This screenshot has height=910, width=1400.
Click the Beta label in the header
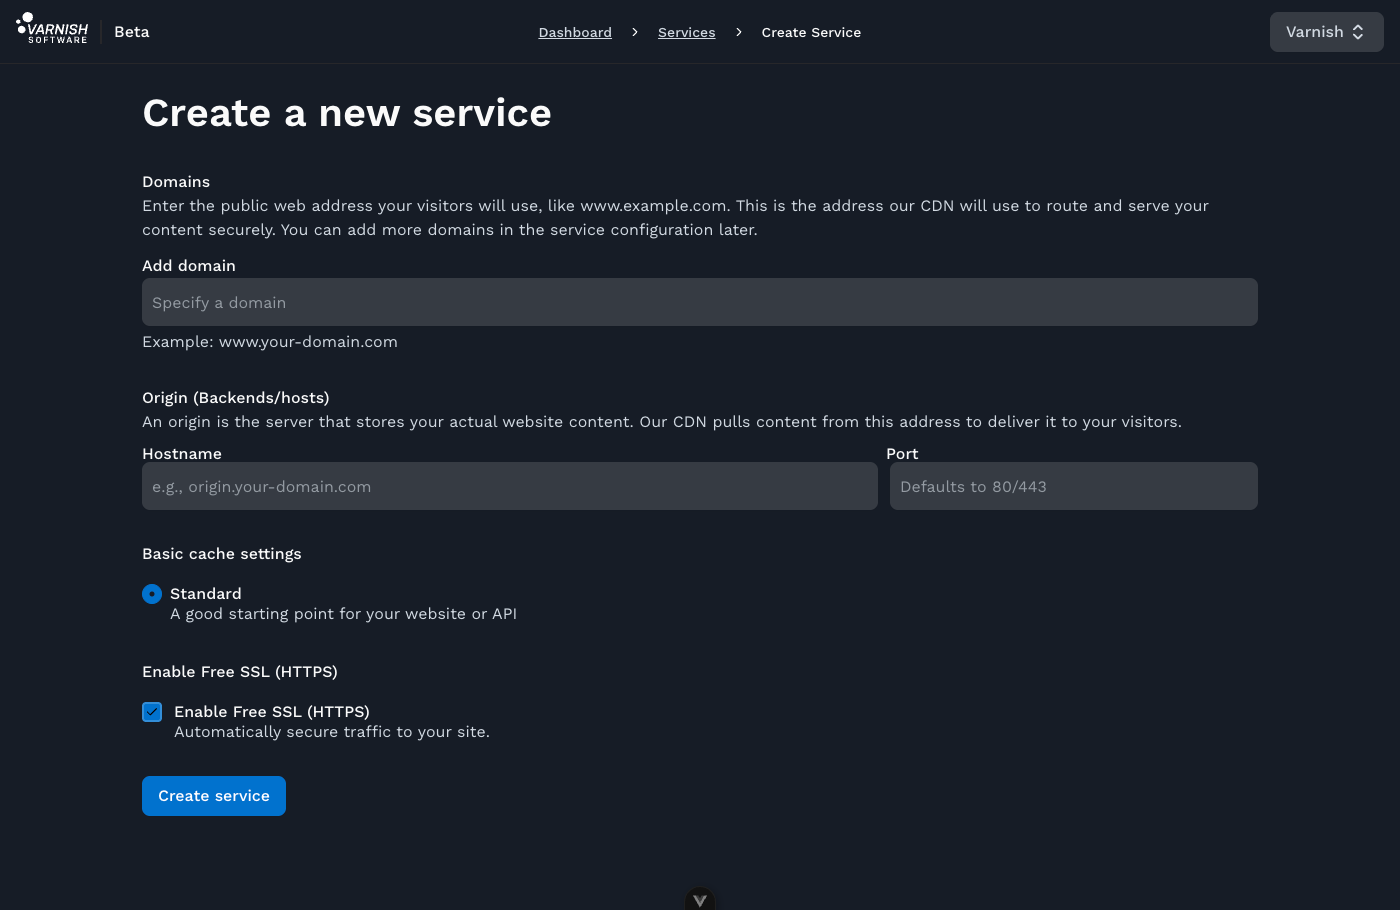132,31
